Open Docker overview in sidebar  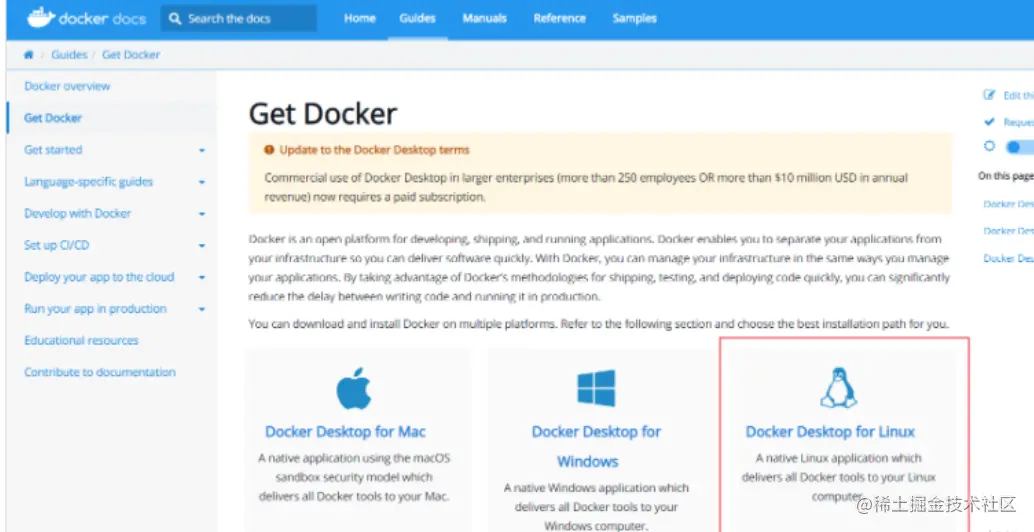pyautogui.click(x=67, y=86)
